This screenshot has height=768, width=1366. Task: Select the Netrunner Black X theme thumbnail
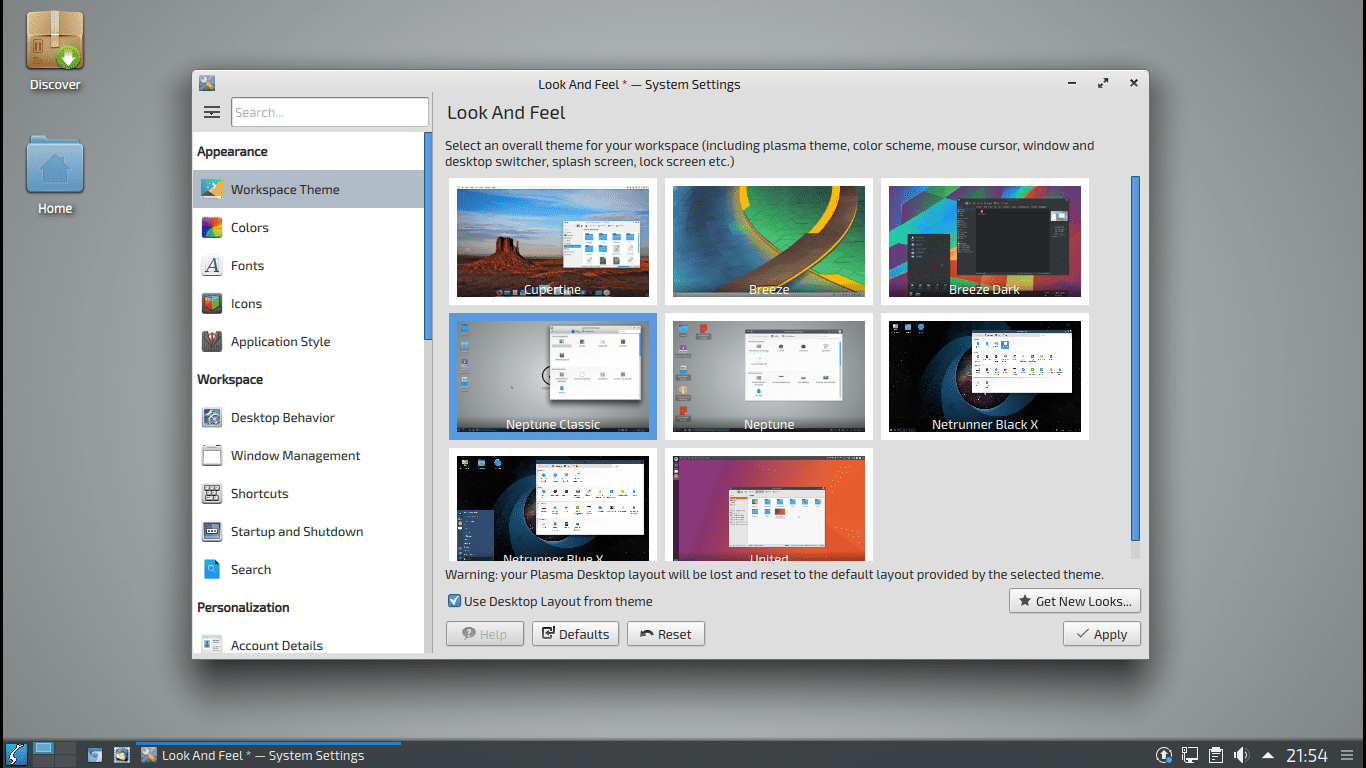(x=985, y=376)
